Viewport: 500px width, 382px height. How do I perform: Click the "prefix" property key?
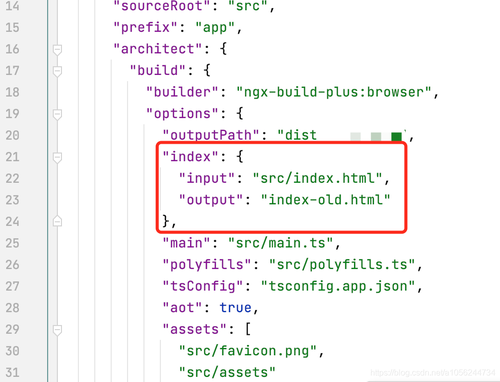point(146,28)
